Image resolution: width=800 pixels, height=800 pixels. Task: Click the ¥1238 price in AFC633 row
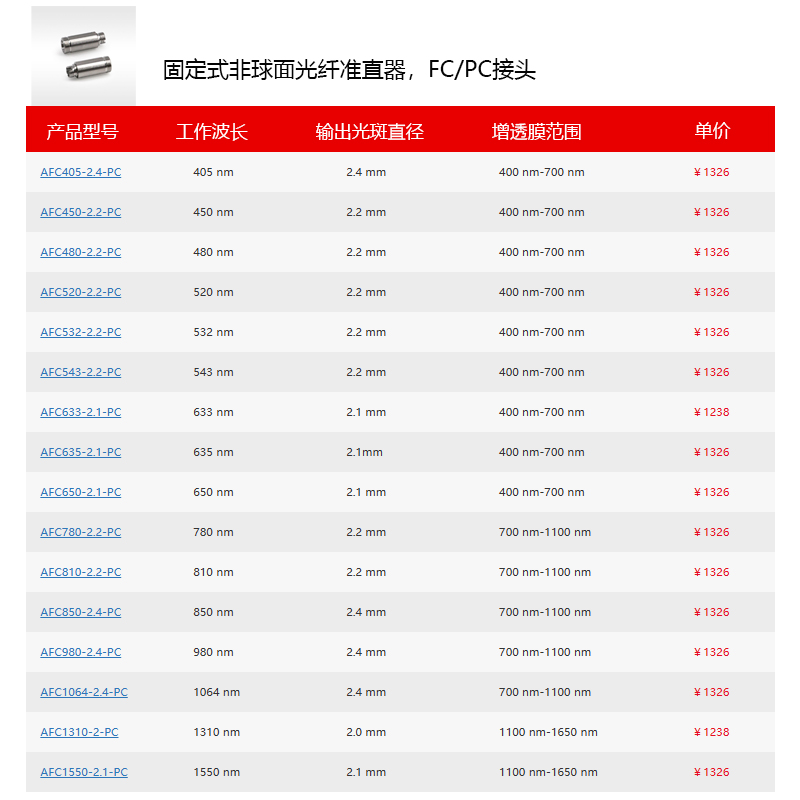(x=711, y=412)
